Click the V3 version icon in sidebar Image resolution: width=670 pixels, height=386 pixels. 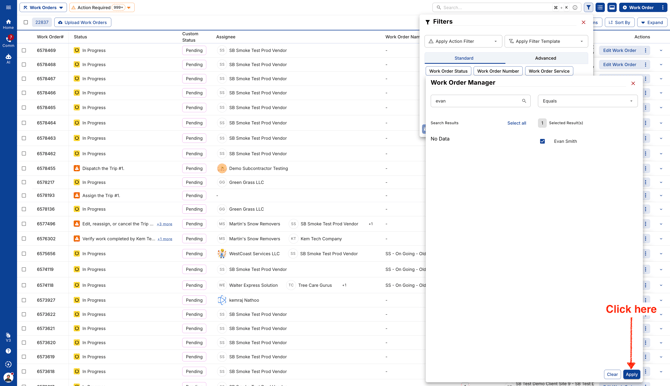pyautogui.click(x=8, y=337)
